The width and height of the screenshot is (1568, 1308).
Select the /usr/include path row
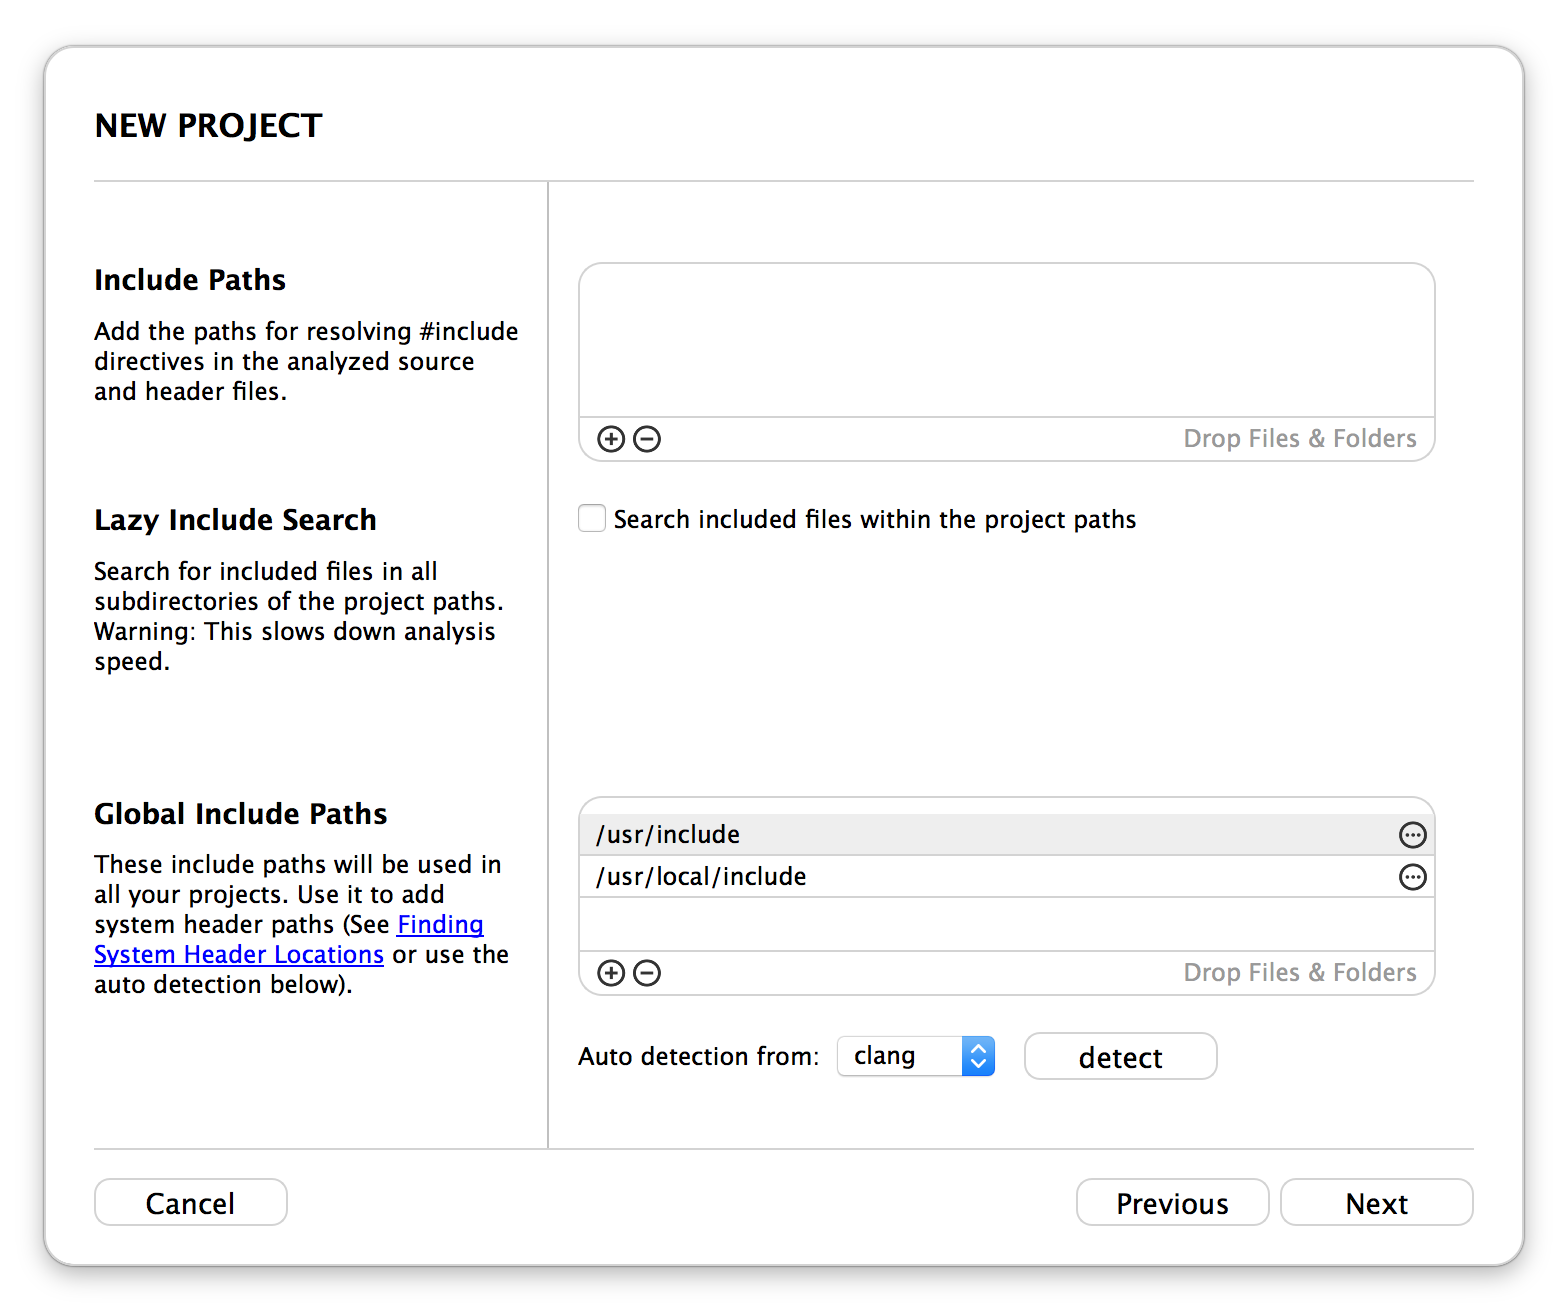1007,835
